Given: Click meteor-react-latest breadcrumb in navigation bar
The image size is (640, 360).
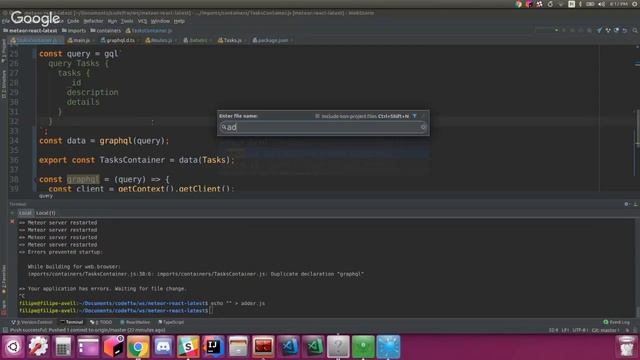Looking at the screenshot, I should 30,31.
